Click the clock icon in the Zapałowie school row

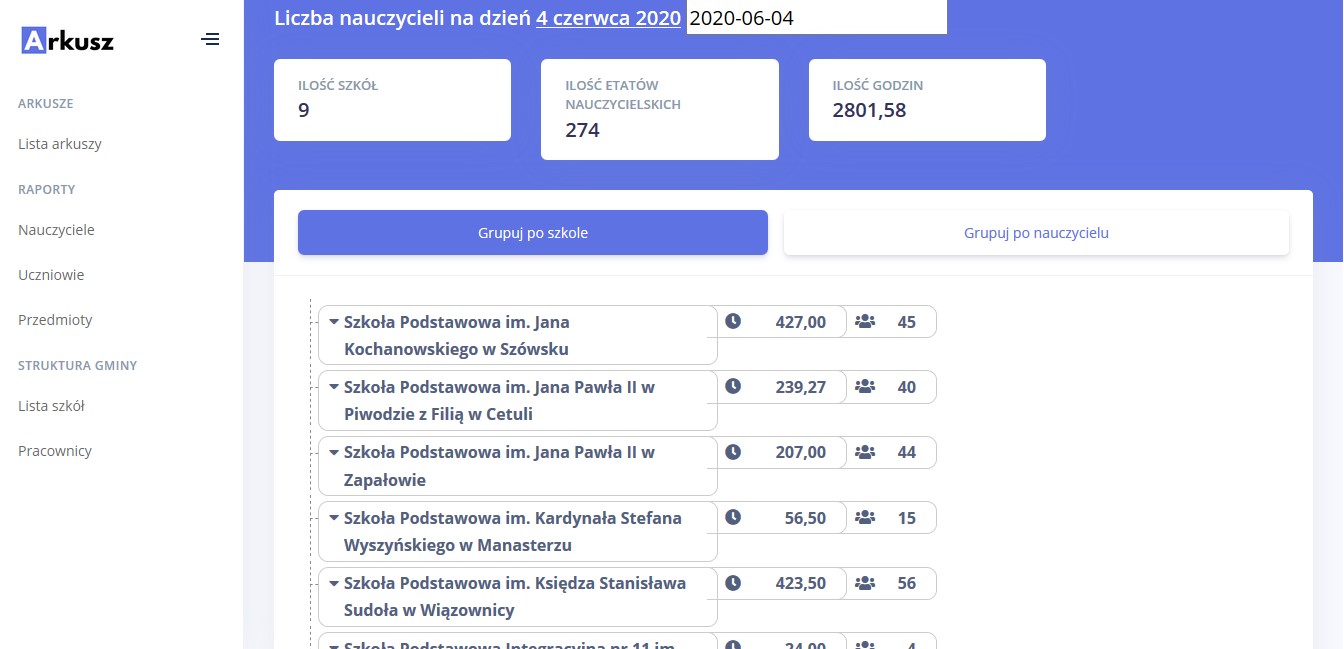click(x=733, y=452)
